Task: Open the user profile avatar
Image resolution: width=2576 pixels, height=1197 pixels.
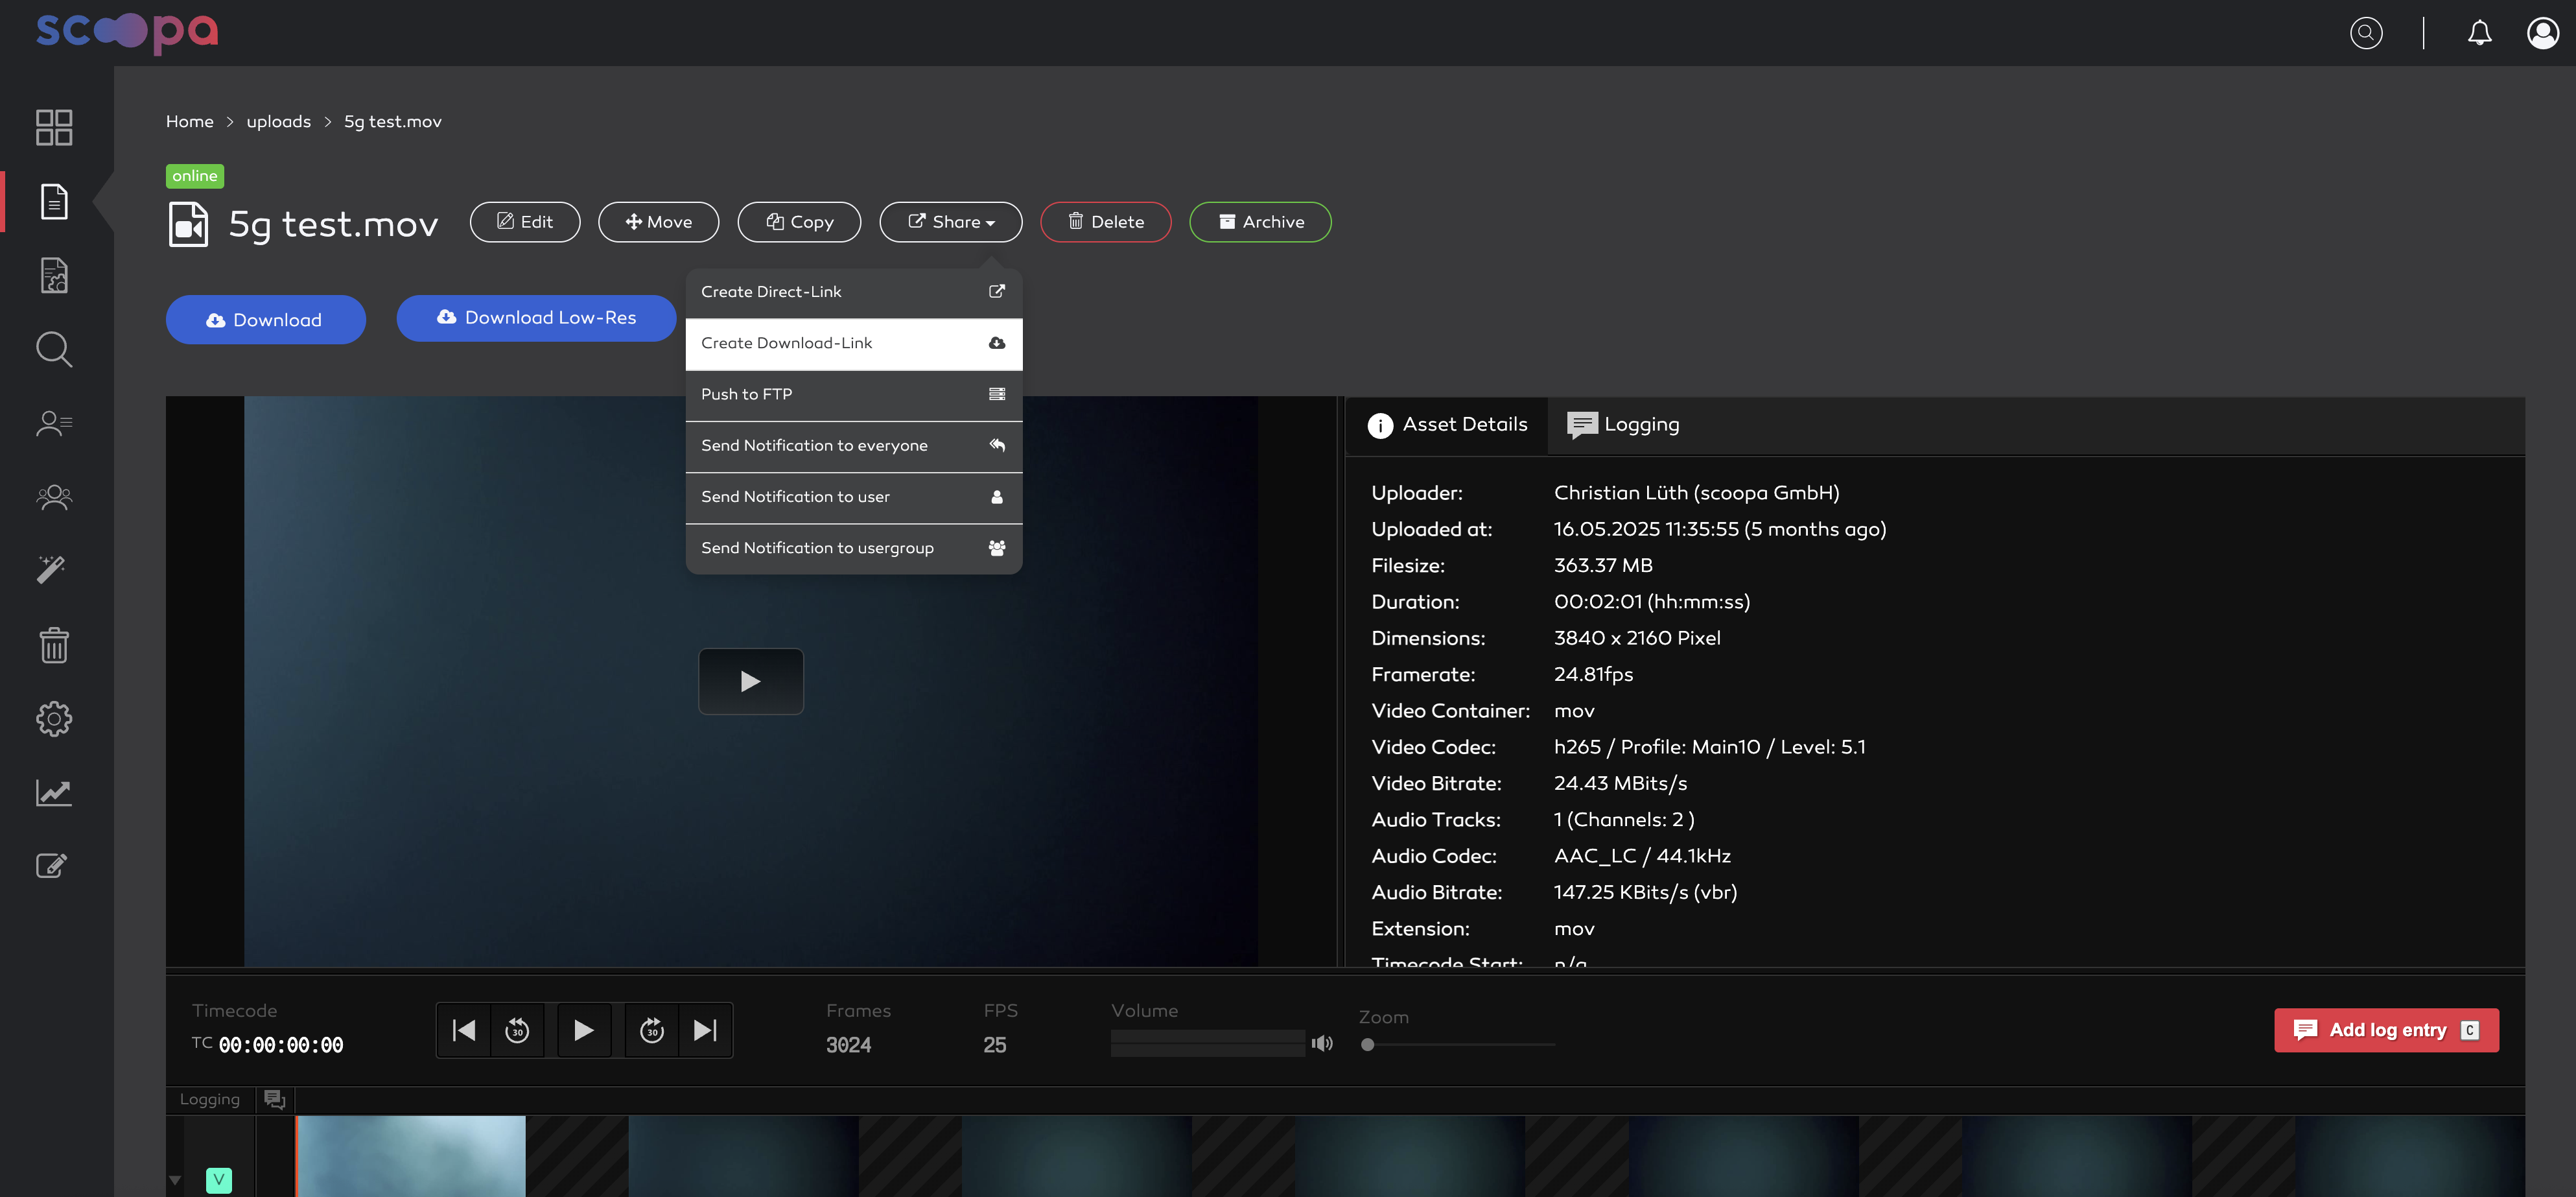Action: click(2543, 33)
